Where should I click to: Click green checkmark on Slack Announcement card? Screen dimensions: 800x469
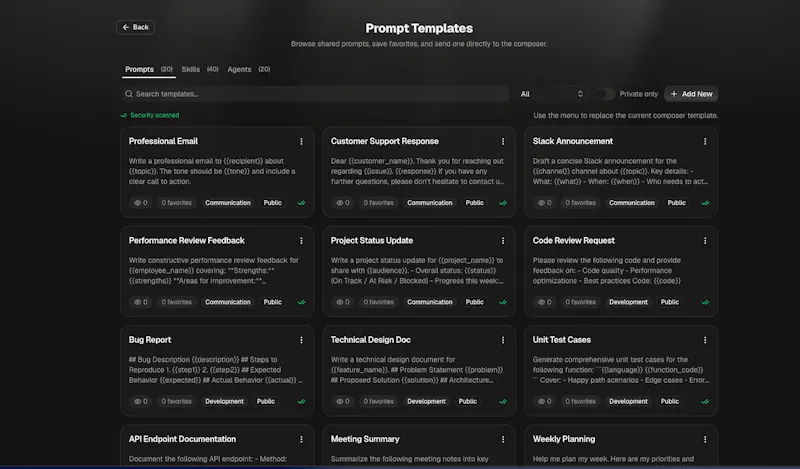pyautogui.click(x=705, y=203)
